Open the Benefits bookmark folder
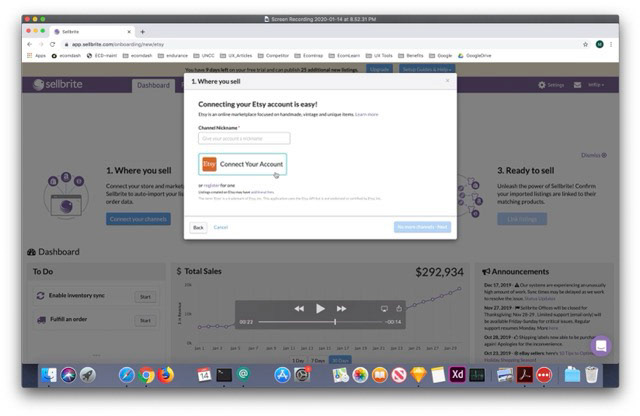640x416 pixels. click(x=411, y=56)
